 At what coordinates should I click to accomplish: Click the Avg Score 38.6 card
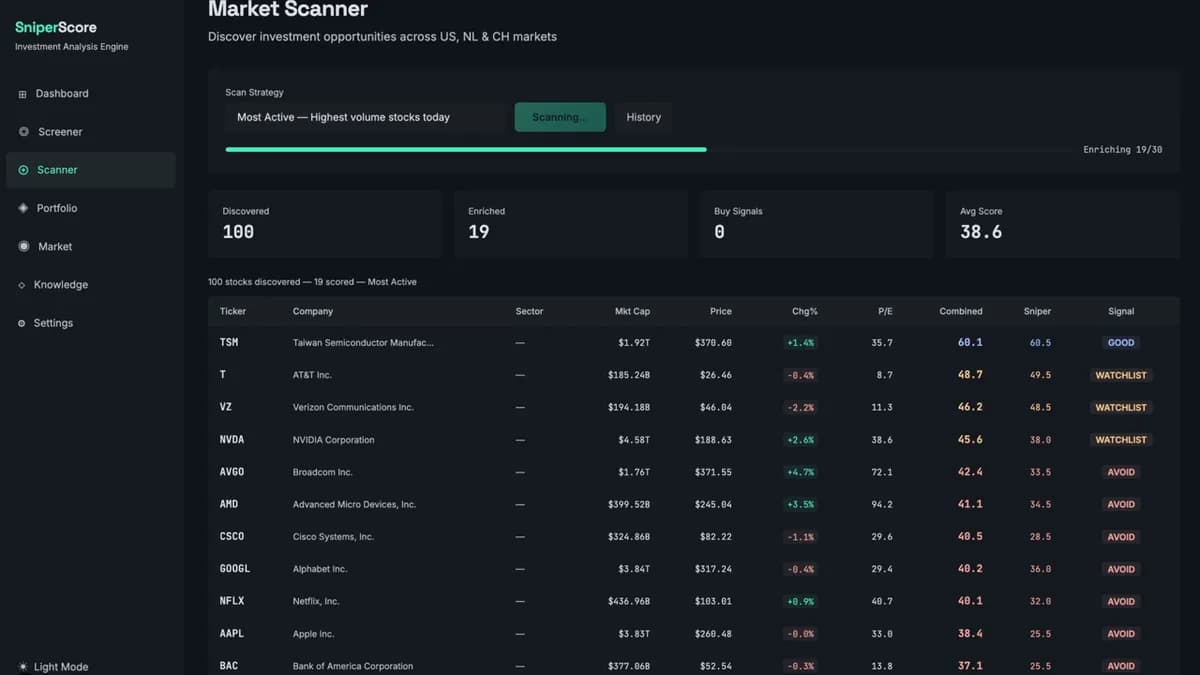[x=1063, y=224]
